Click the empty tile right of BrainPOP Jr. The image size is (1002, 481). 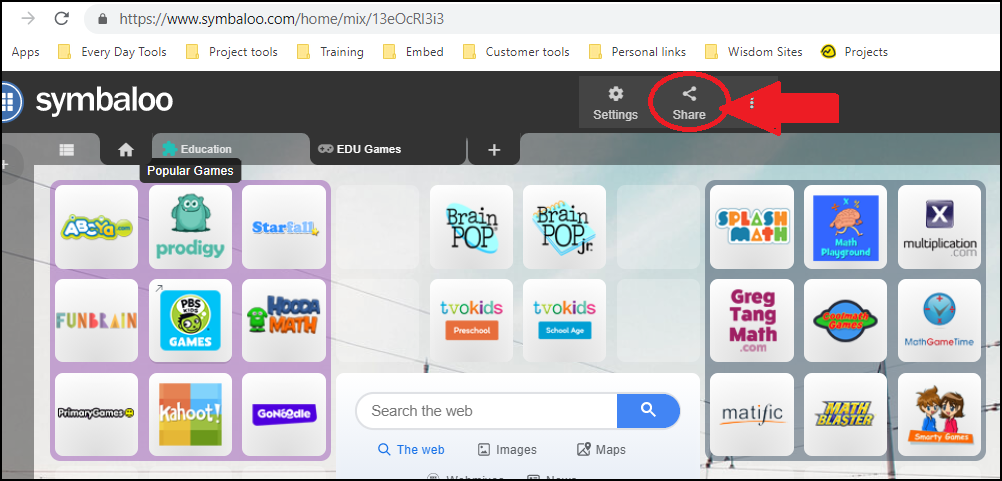point(658,227)
